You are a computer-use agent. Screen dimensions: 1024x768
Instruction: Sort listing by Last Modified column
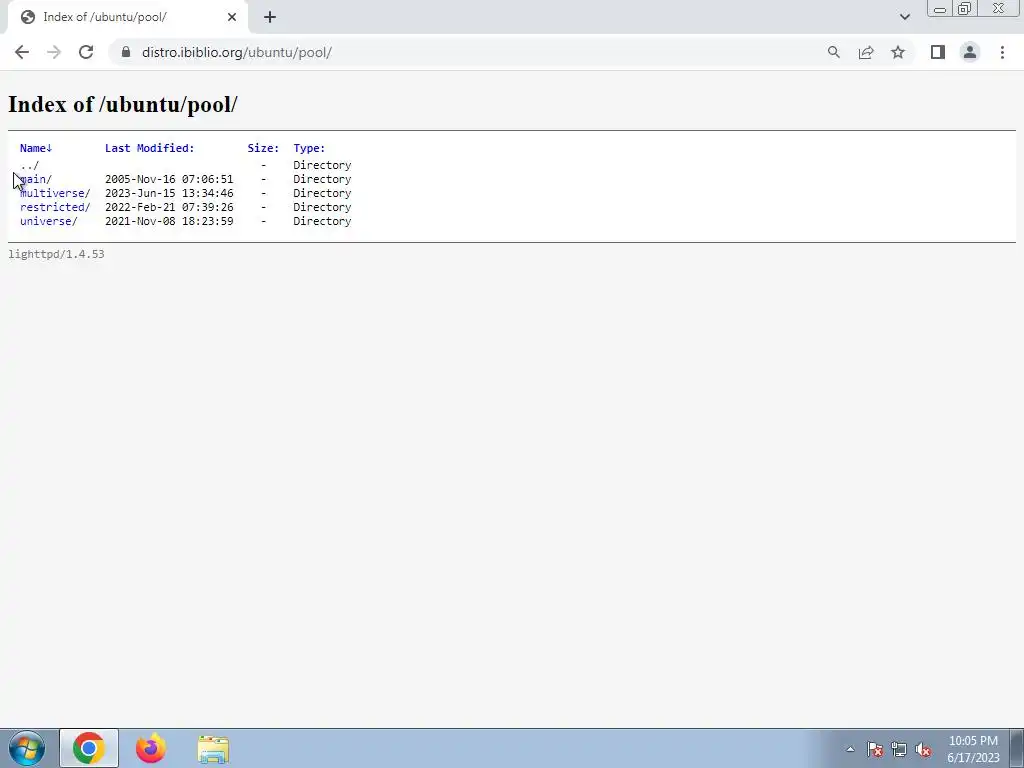pyautogui.click(x=150, y=148)
